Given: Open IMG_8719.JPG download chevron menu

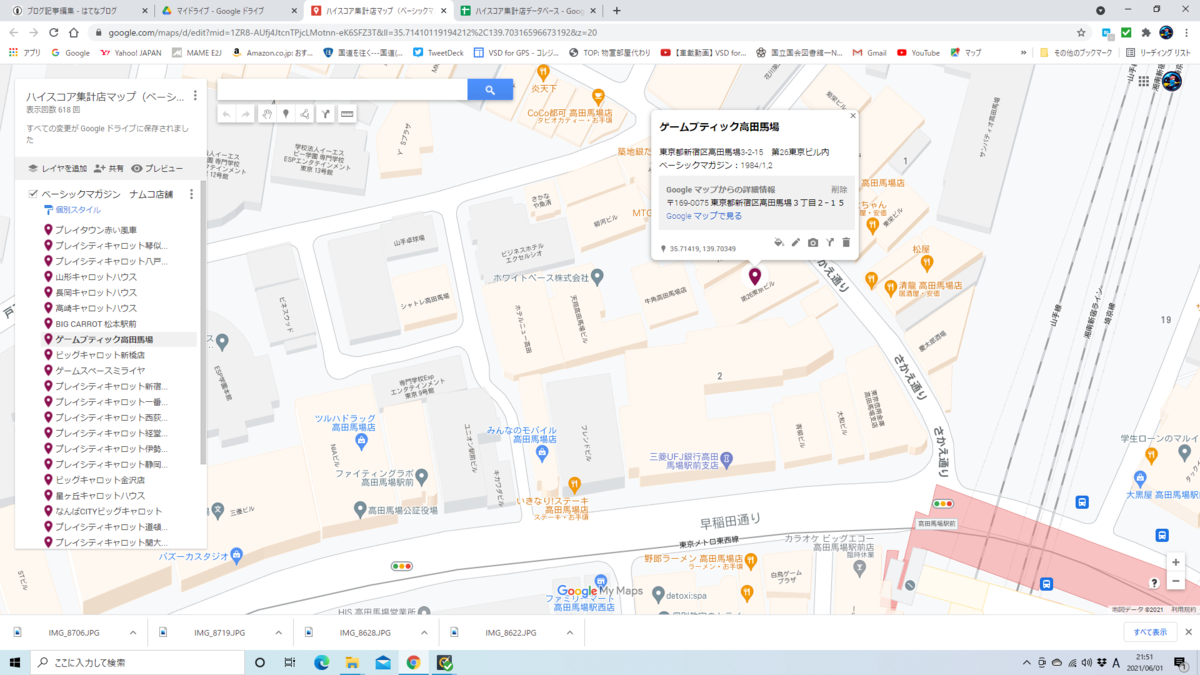Looking at the screenshot, I should point(279,633).
